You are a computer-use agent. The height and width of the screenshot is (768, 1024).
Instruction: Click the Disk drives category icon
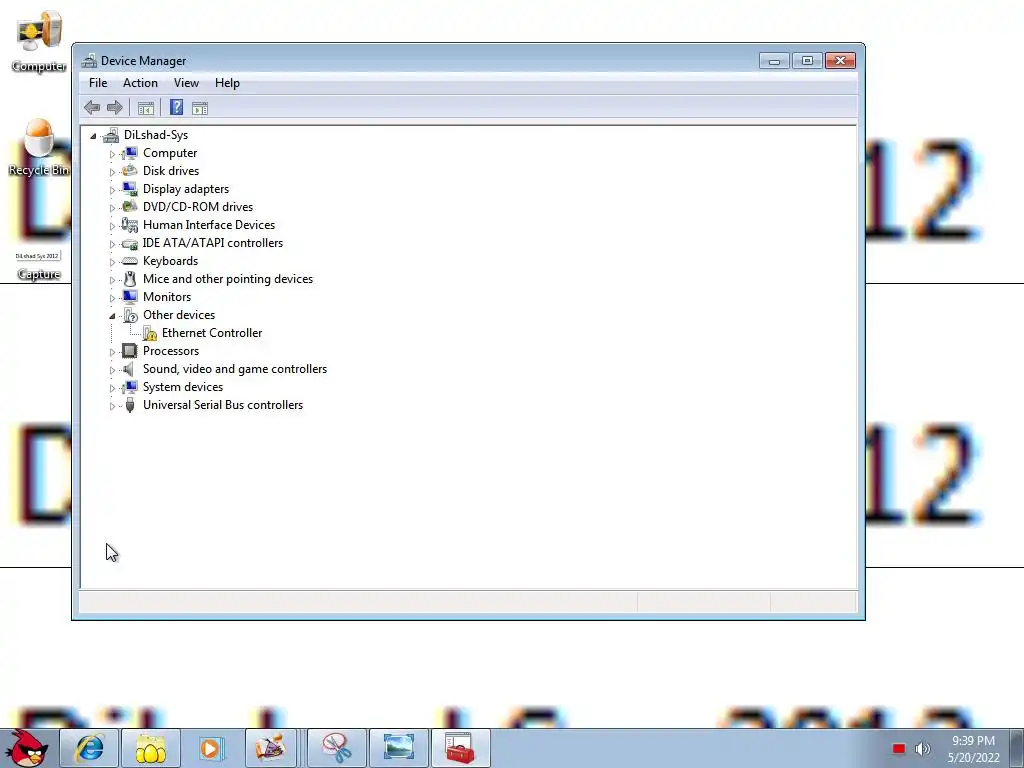click(x=130, y=170)
